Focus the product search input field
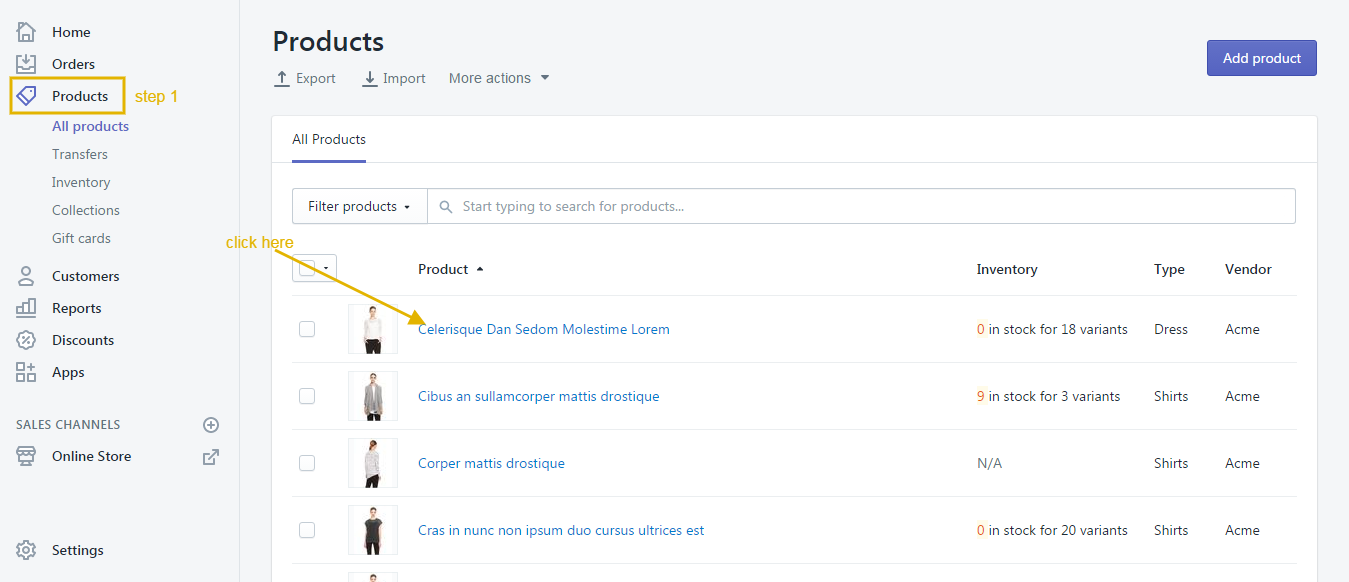 click(861, 206)
